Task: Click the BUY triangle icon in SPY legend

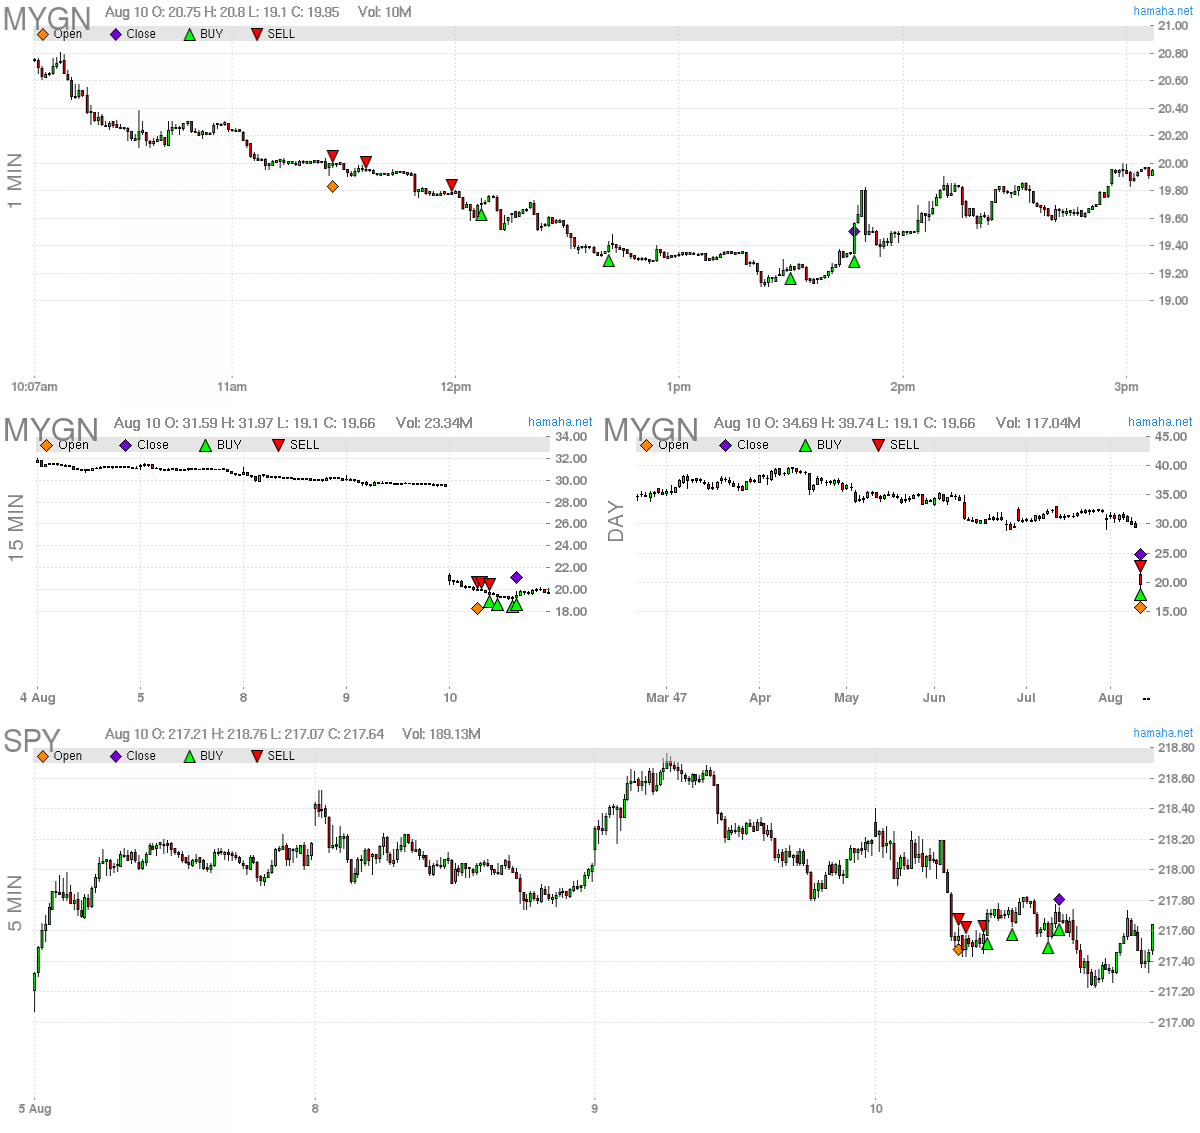Action: (x=190, y=756)
